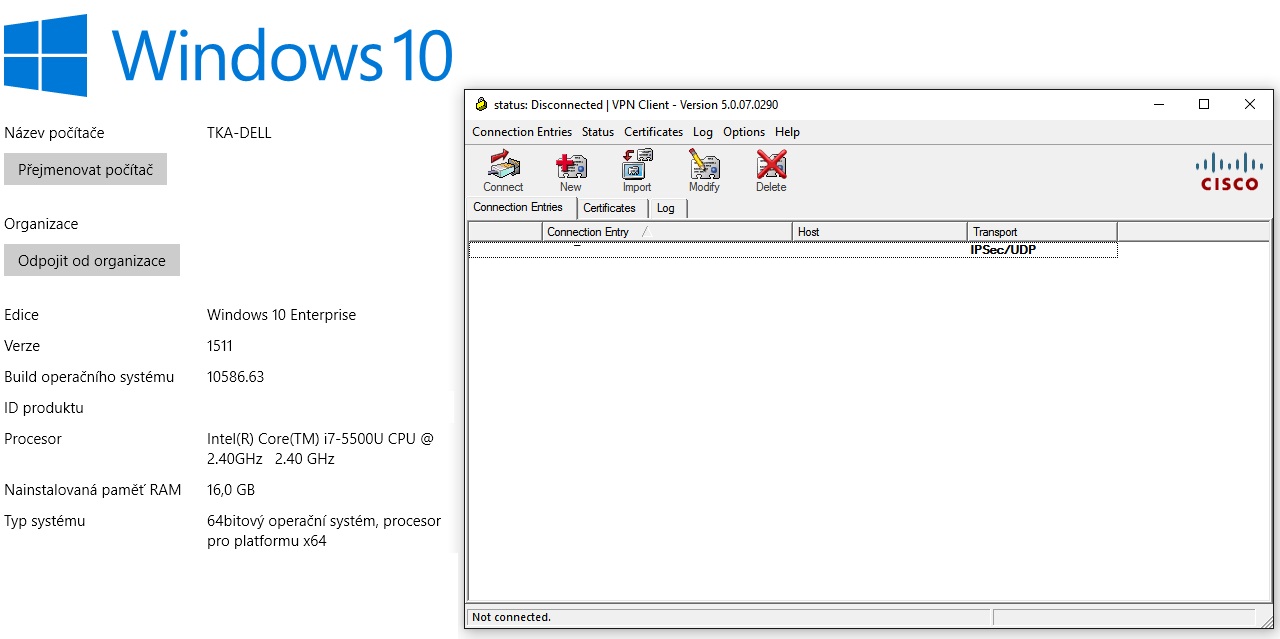Open the Log menu
Viewport: 1280px width, 639px height.
tap(703, 132)
